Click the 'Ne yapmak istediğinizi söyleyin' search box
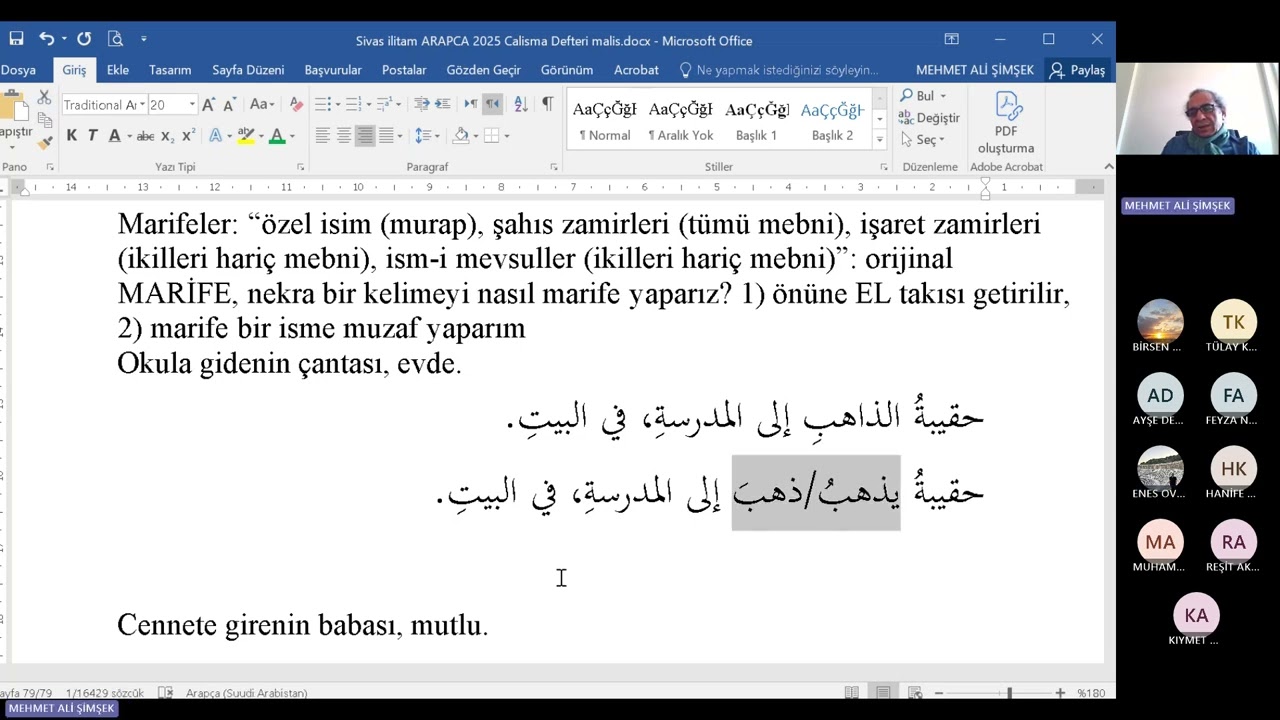Screen dimensions: 1280x720 779,70
